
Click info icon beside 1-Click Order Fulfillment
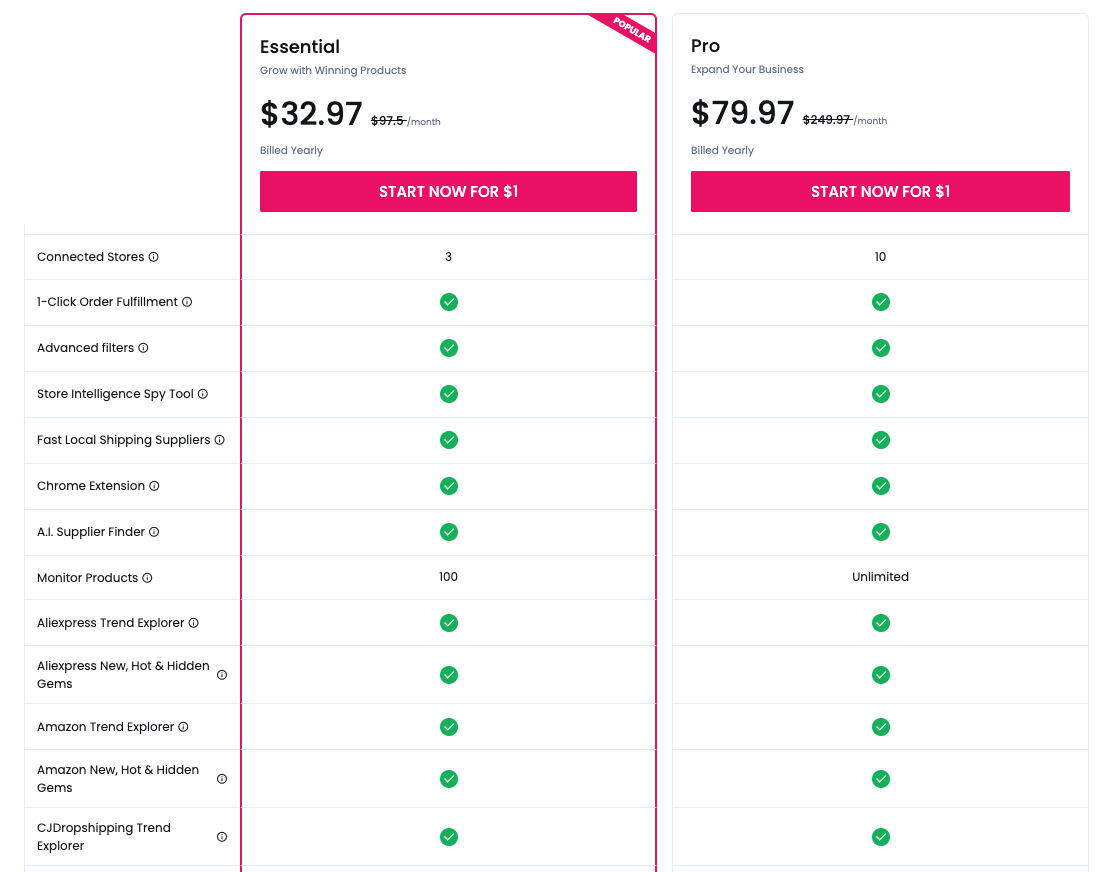[187, 302]
